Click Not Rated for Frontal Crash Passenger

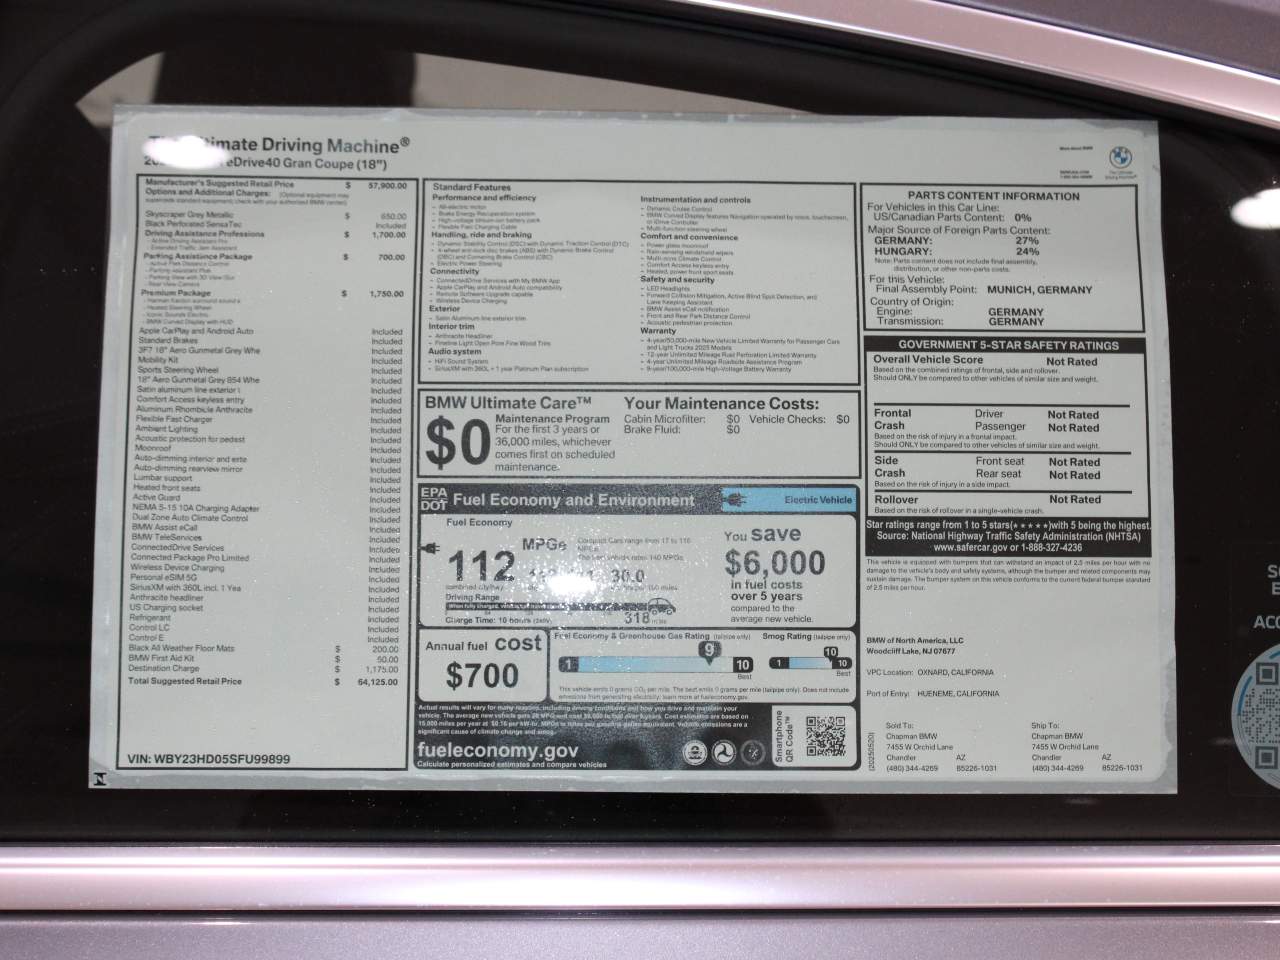(x=1073, y=428)
